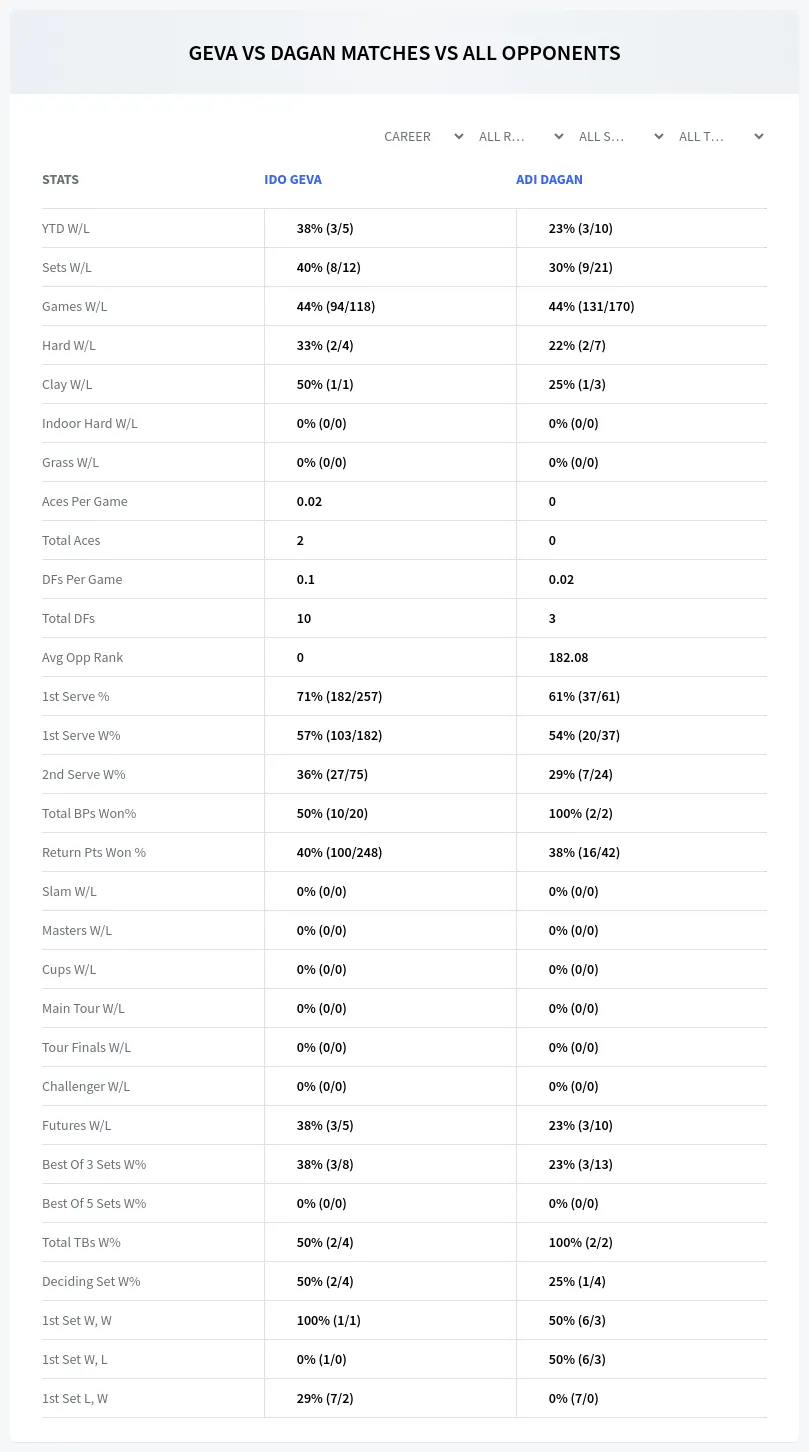Select Geva's Total DFs value 10
Viewport: 809px width, 1452px height.
(304, 618)
